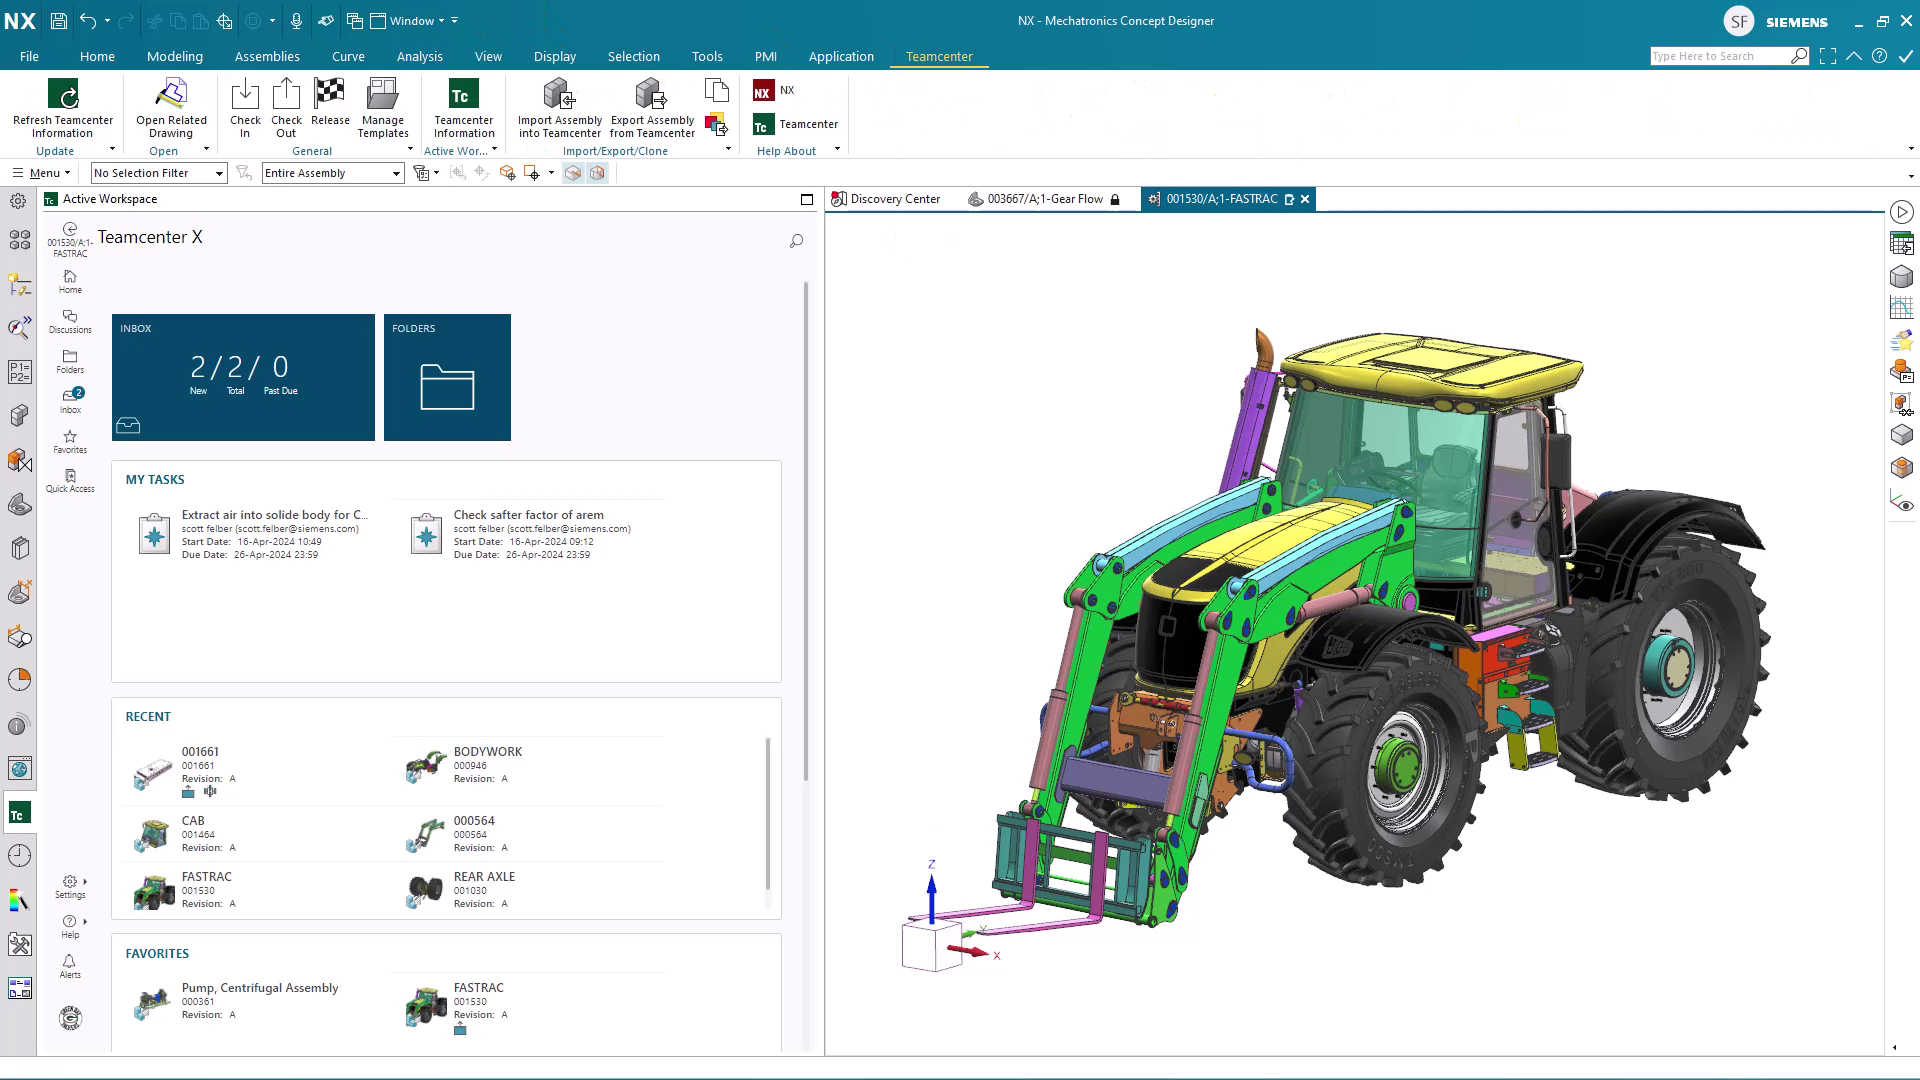Viewport: 1920px width, 1080px height.
Task: Open Manage Templates tool
Action: 383,95
